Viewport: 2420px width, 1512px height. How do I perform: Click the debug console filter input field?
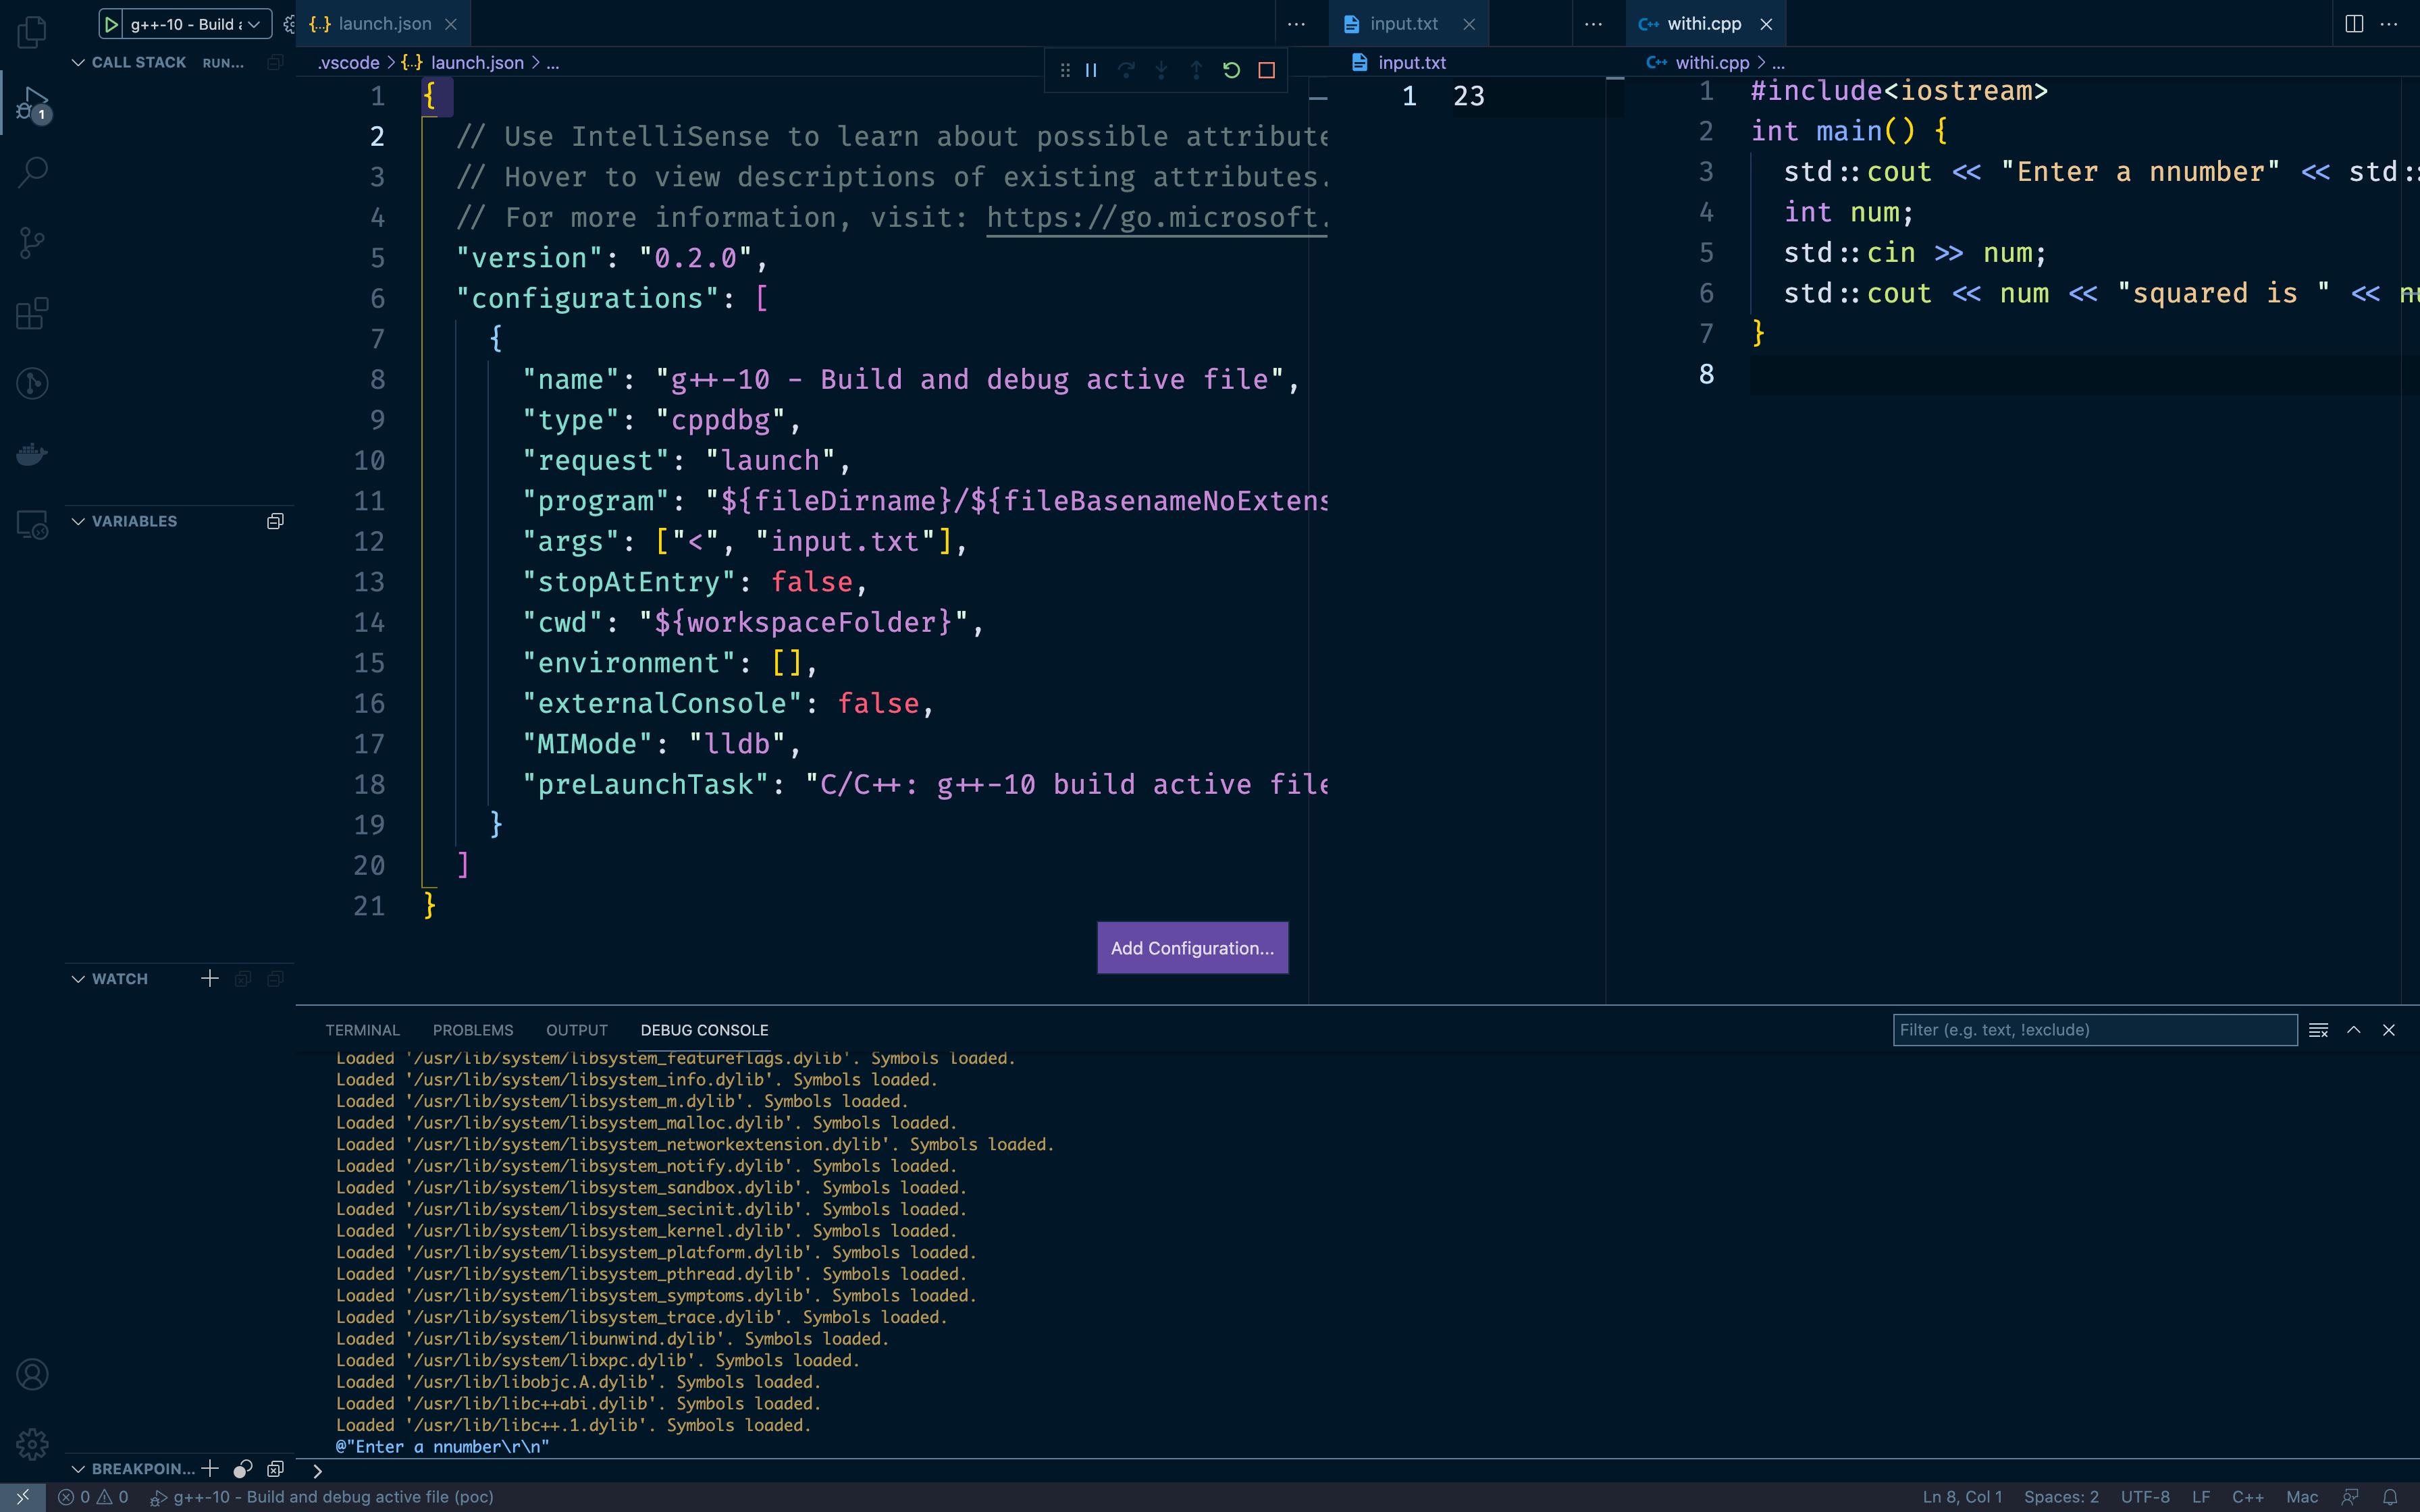(2094, 1030)
